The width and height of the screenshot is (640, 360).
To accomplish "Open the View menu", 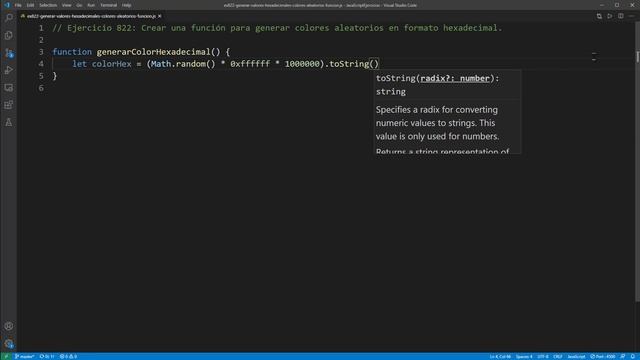I will 67,5.
